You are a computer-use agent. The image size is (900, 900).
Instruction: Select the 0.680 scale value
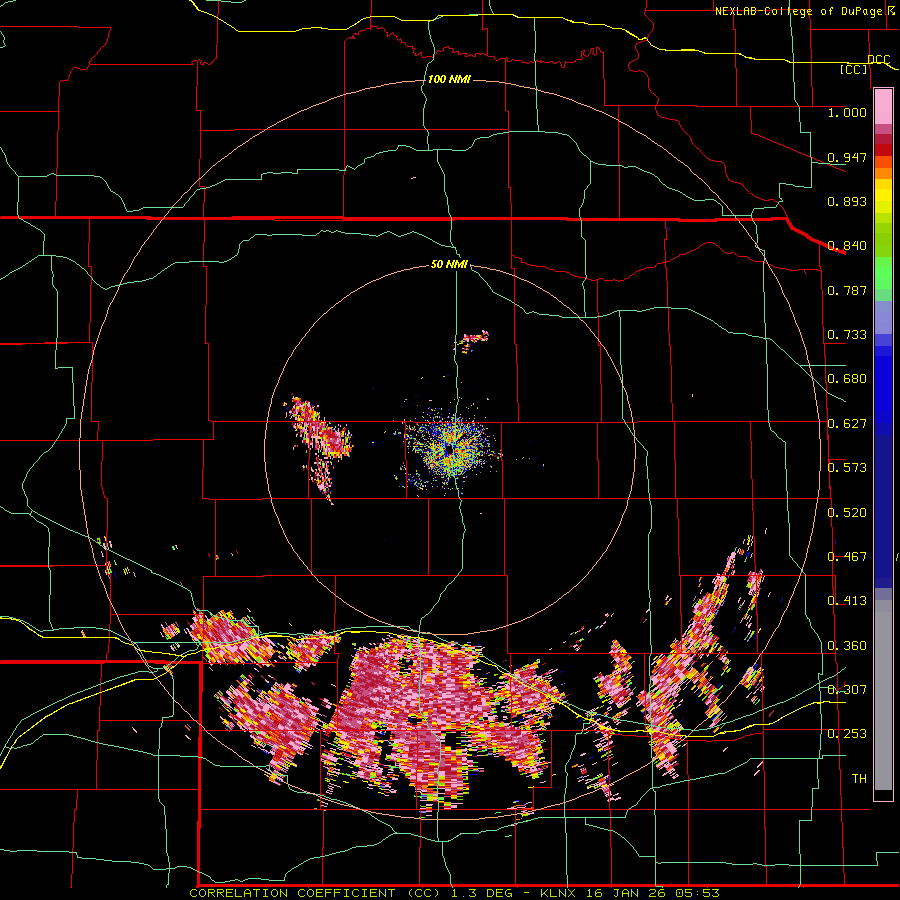[847, 379]
